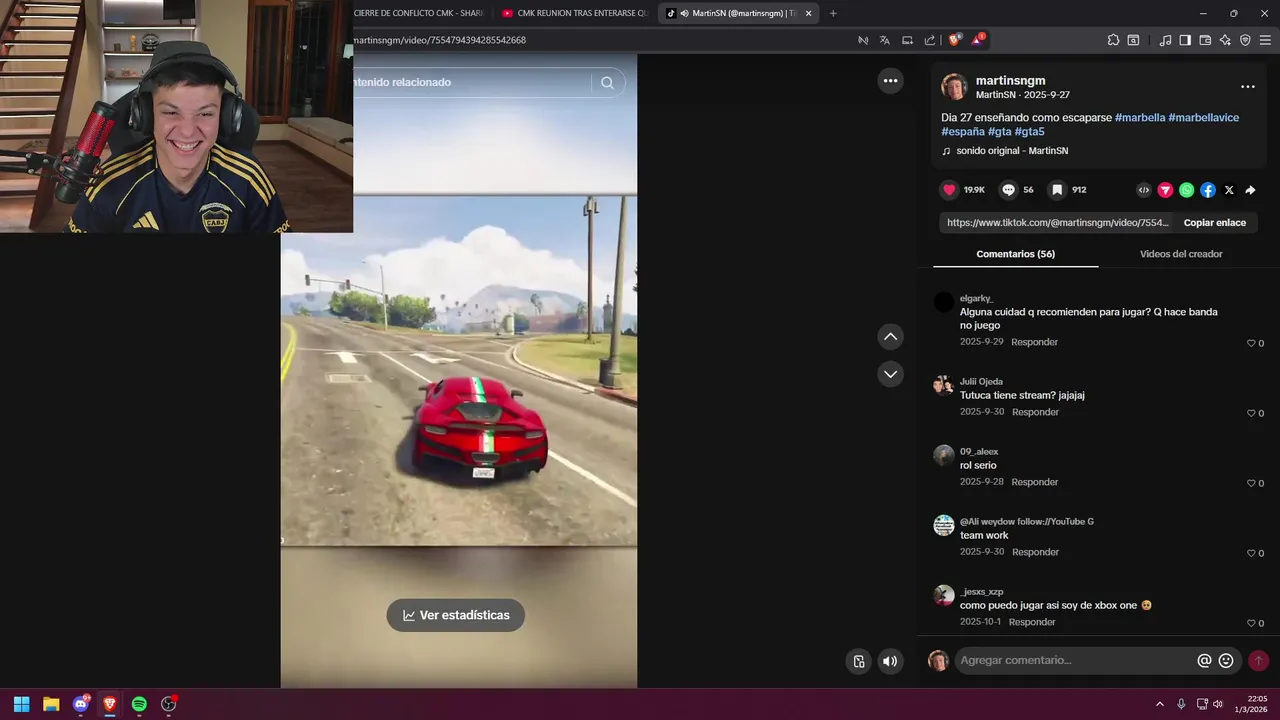Open the #gta hashtag
1280x720 pixels.
pos(999,131)
